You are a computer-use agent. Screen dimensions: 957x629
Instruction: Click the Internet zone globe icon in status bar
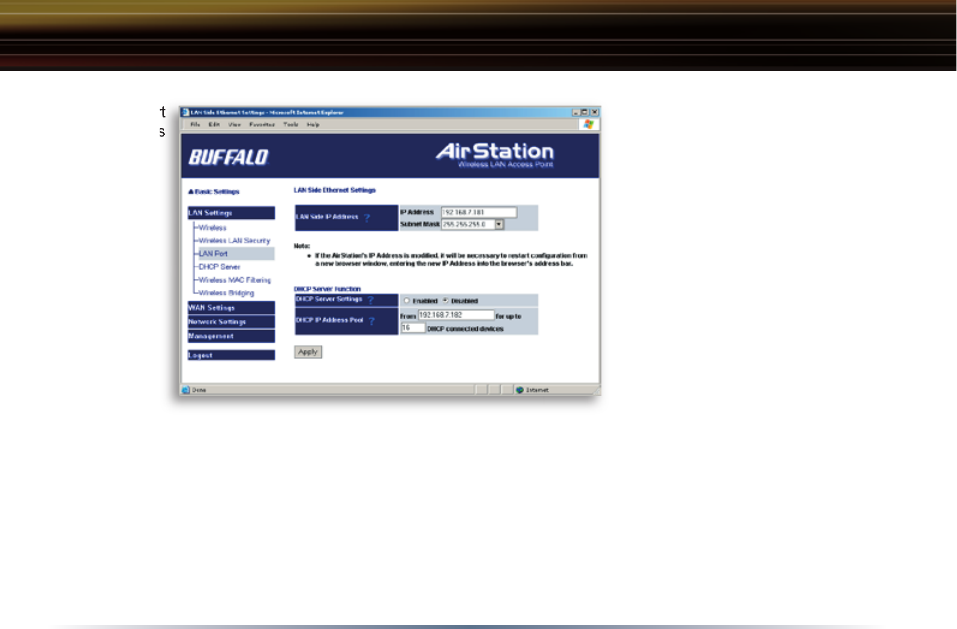pyautogui.click(x=520, y=390)
